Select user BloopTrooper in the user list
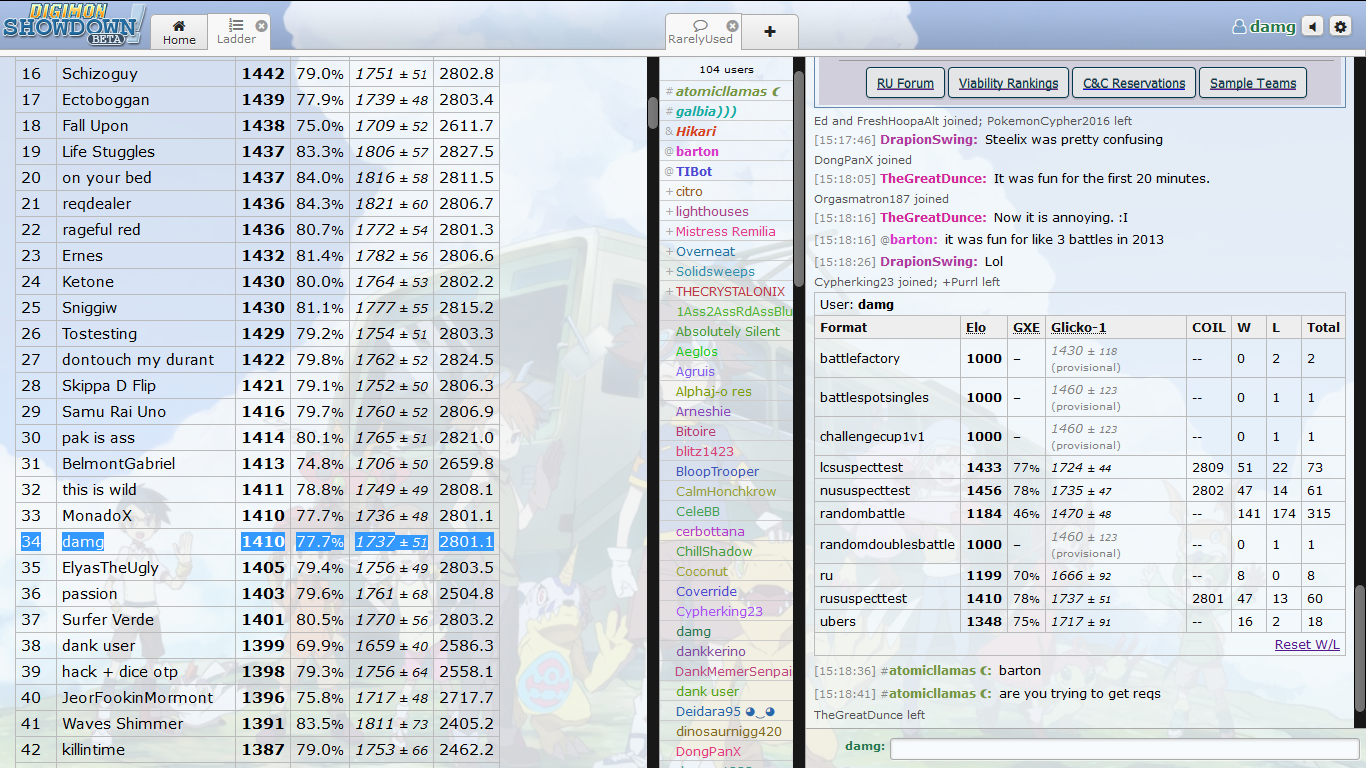This screenshot has width=1366, height=768. [726, 471]
